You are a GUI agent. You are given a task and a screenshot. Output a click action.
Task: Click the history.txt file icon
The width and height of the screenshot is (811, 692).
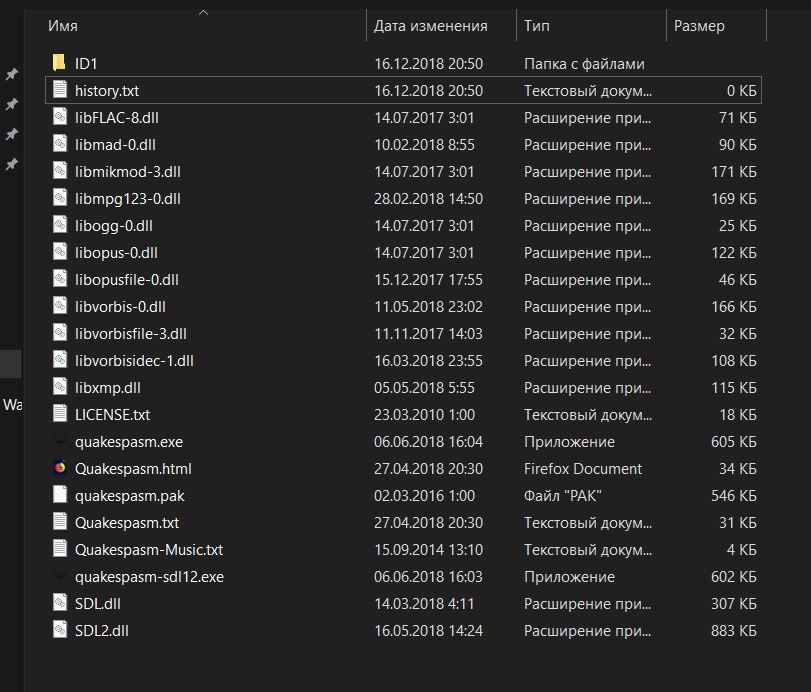(59, 89)
